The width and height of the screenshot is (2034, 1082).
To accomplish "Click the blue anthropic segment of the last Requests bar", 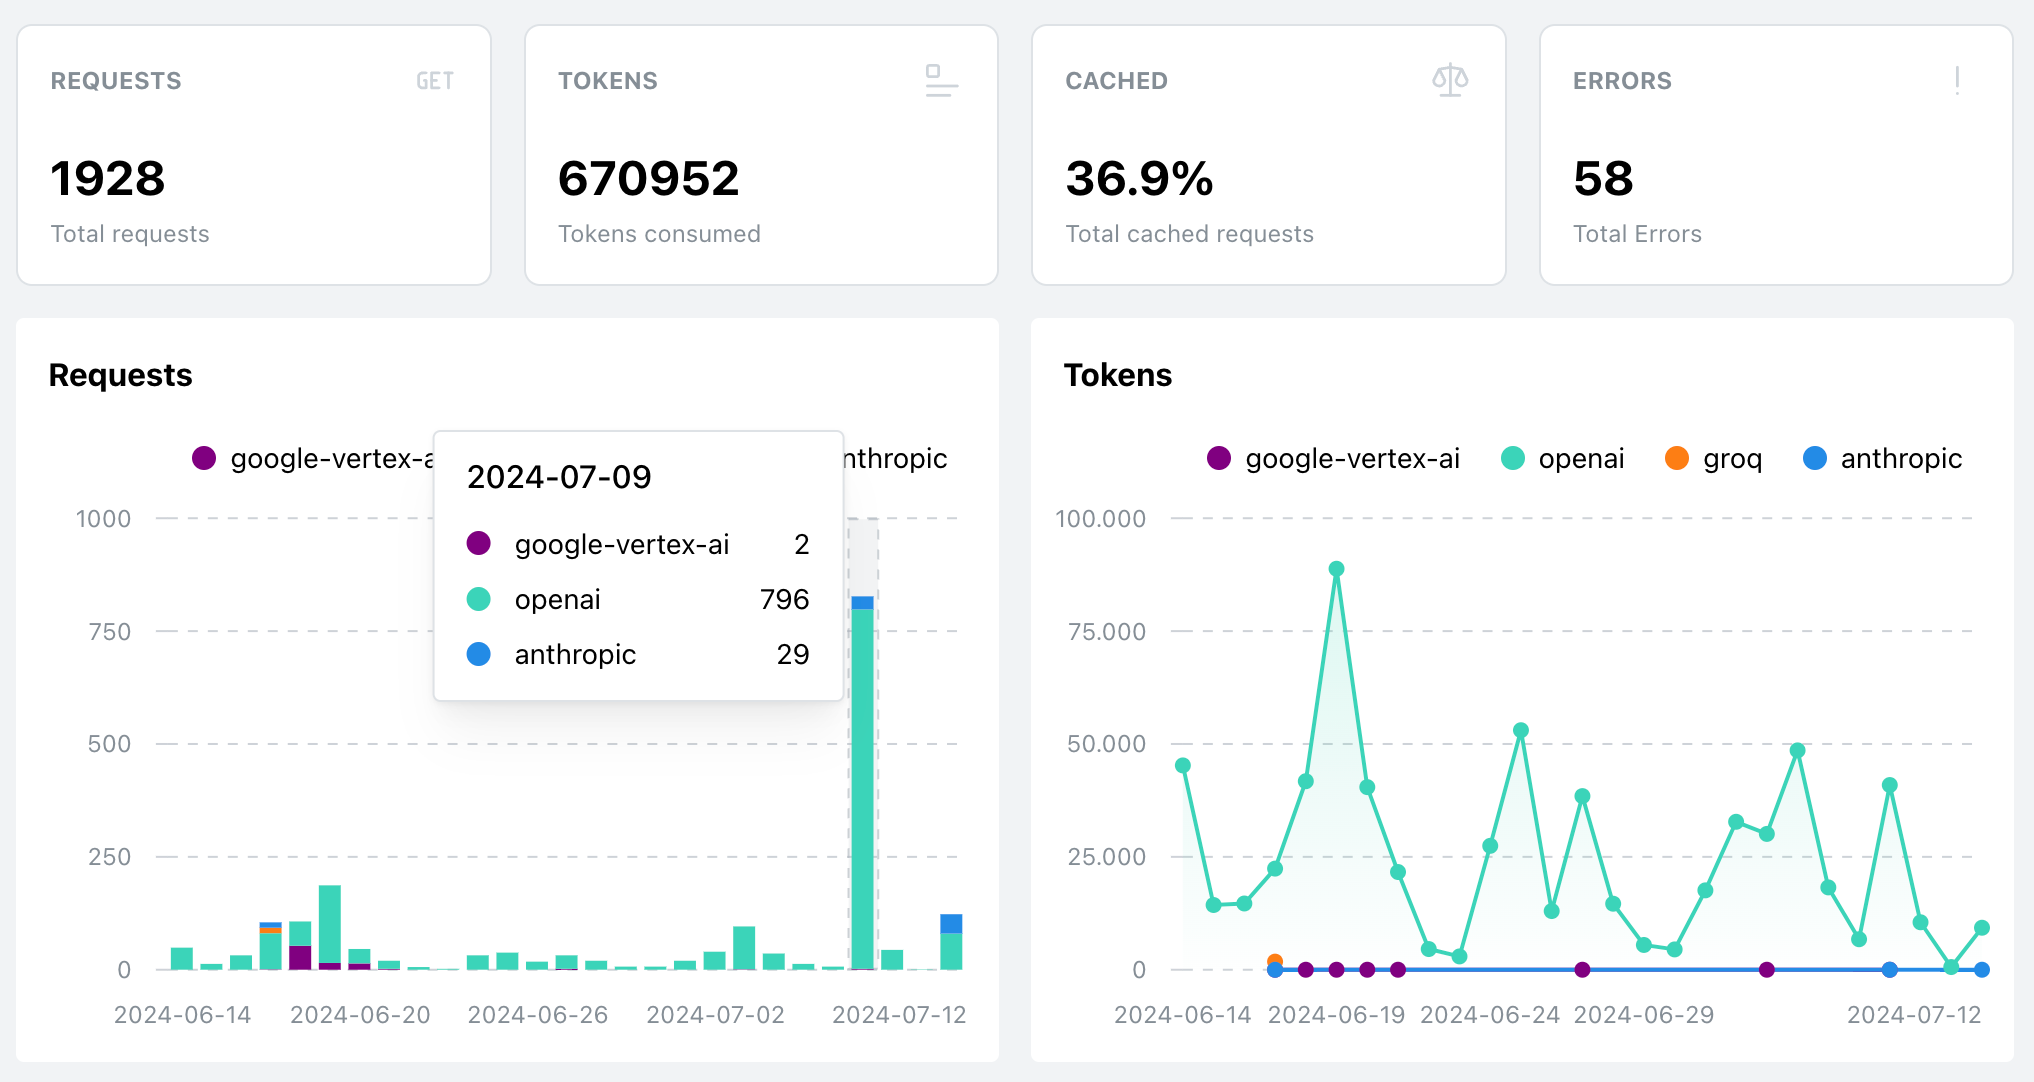I will coord(951,924).
